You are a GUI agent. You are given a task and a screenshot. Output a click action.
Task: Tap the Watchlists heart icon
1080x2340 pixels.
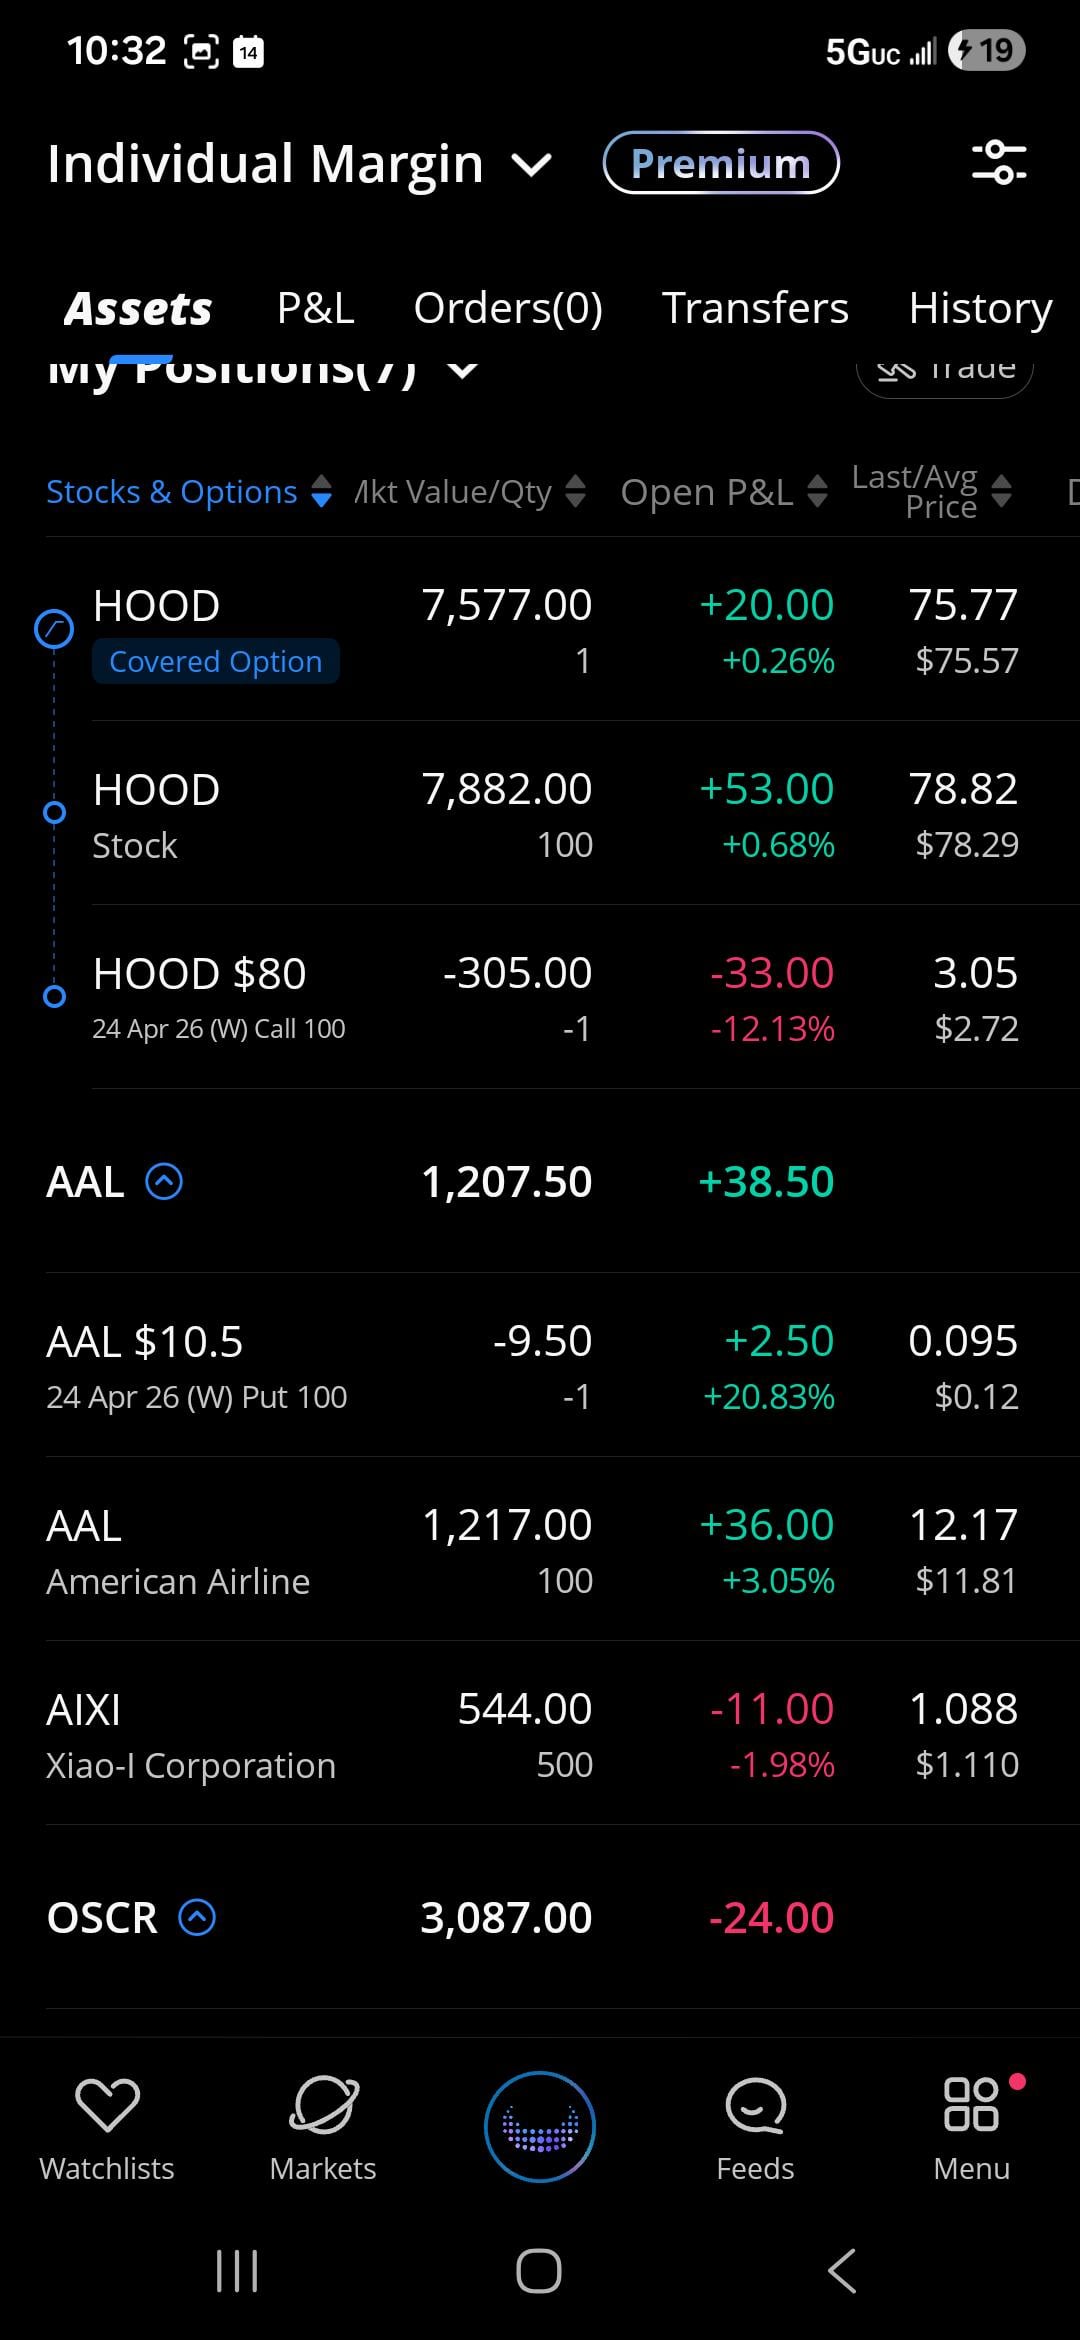click(x=107, y=2103)
